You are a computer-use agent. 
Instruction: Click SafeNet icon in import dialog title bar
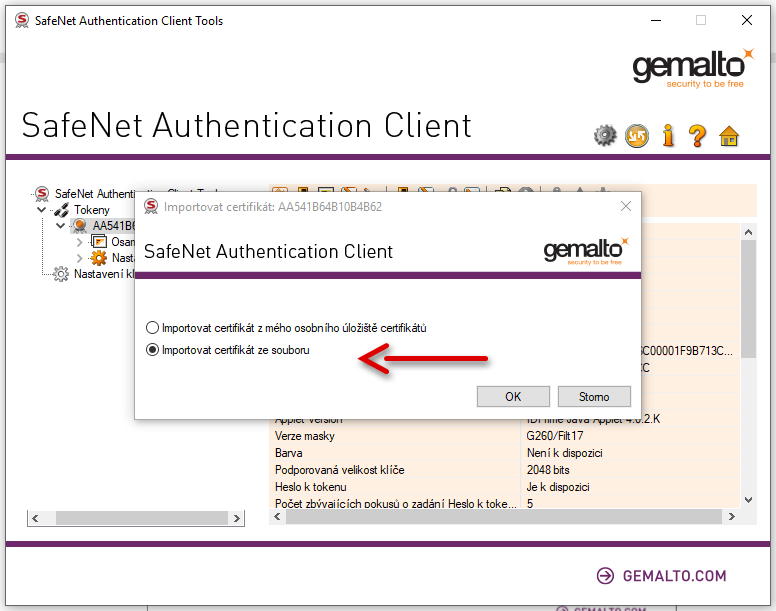tap(151, 206)
